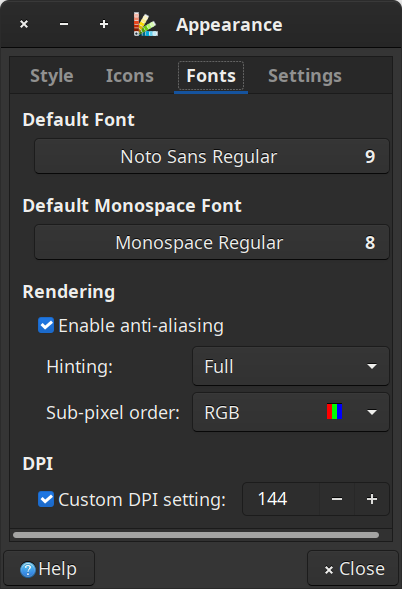Screen dimensions: 402x589
Task: Minimize the Appearance window
Action: tap(64, 24)
